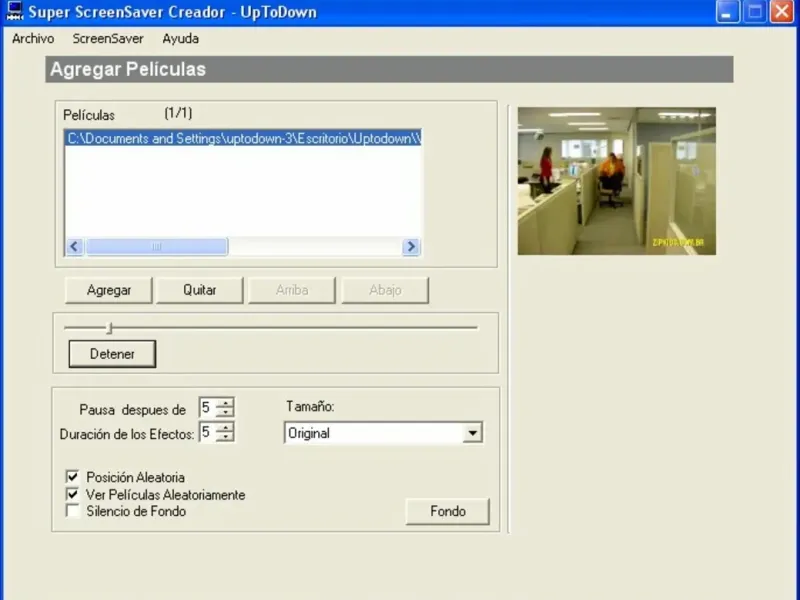Image resolution: width=800 pixels, height=600 pixels.
Task: Click the Agregar button
Action: pos(109,290)
